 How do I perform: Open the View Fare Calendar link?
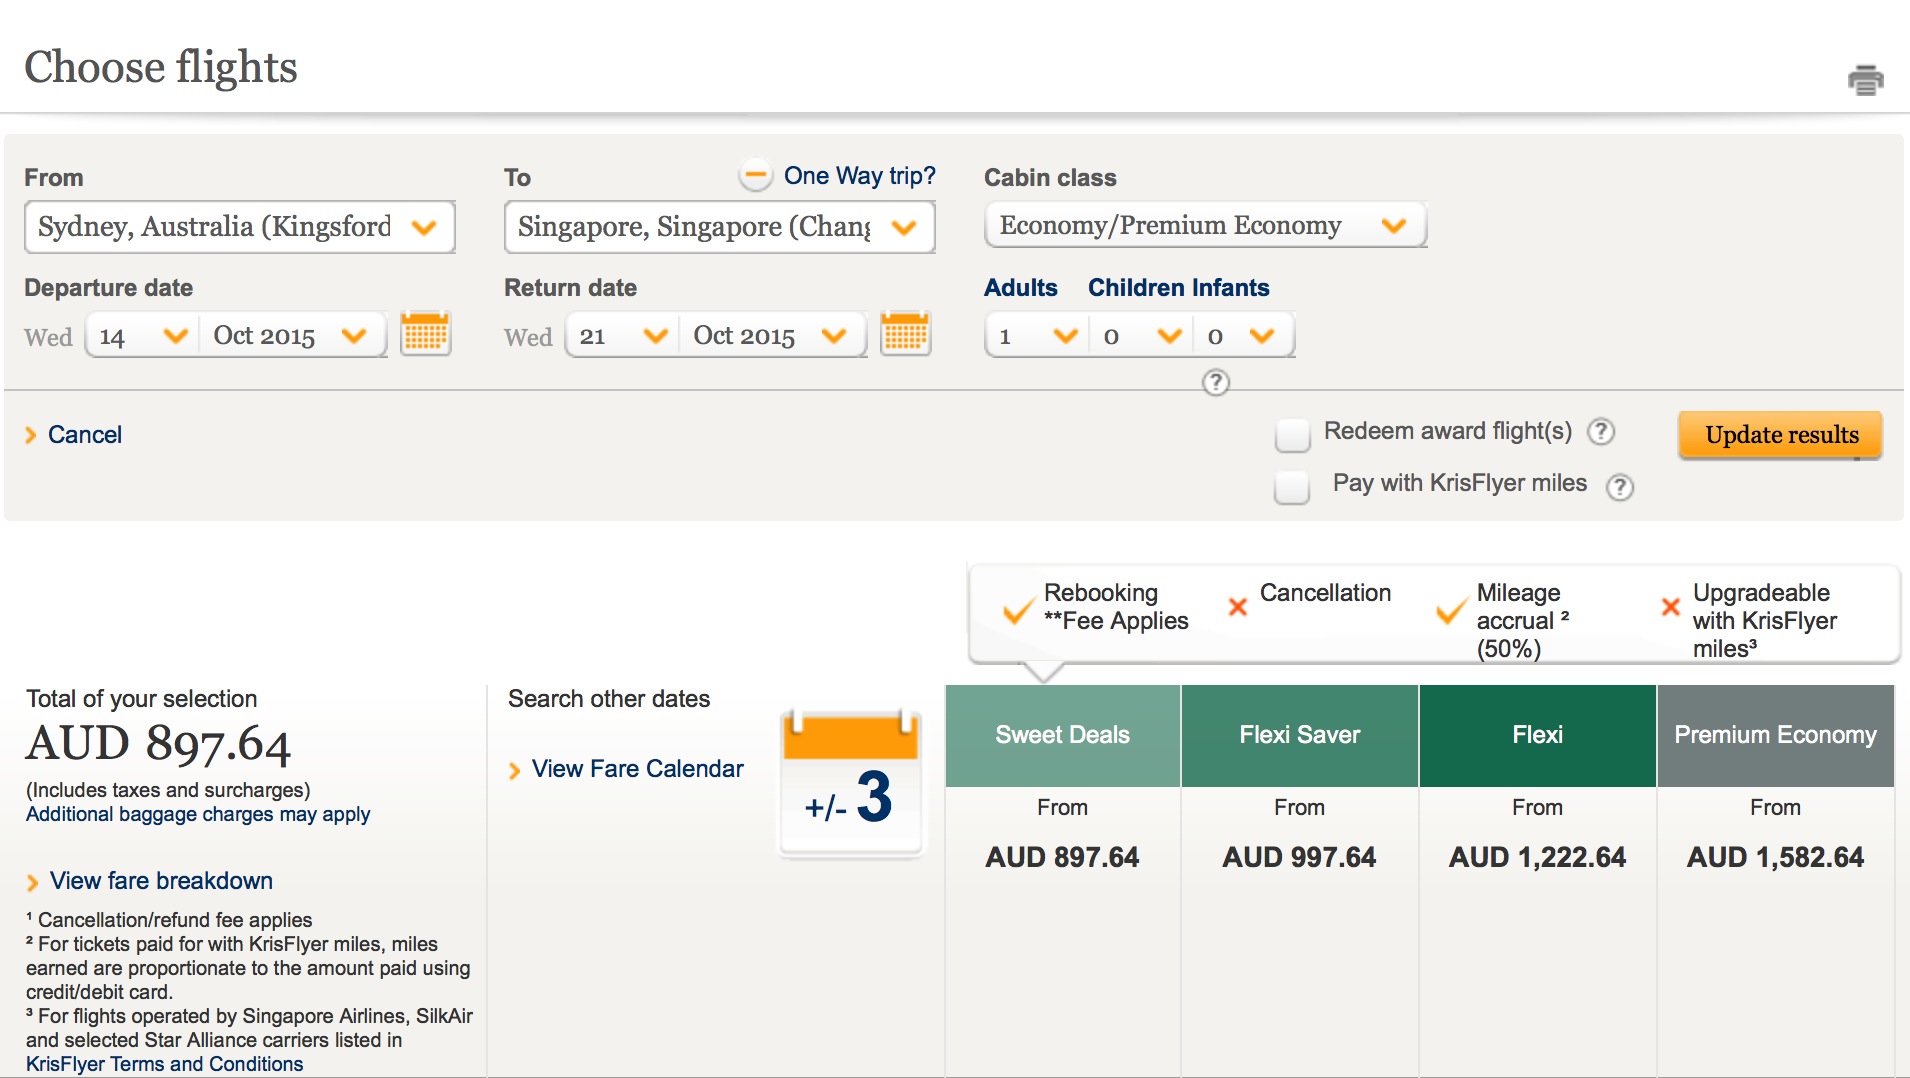(x=637, y=769)
